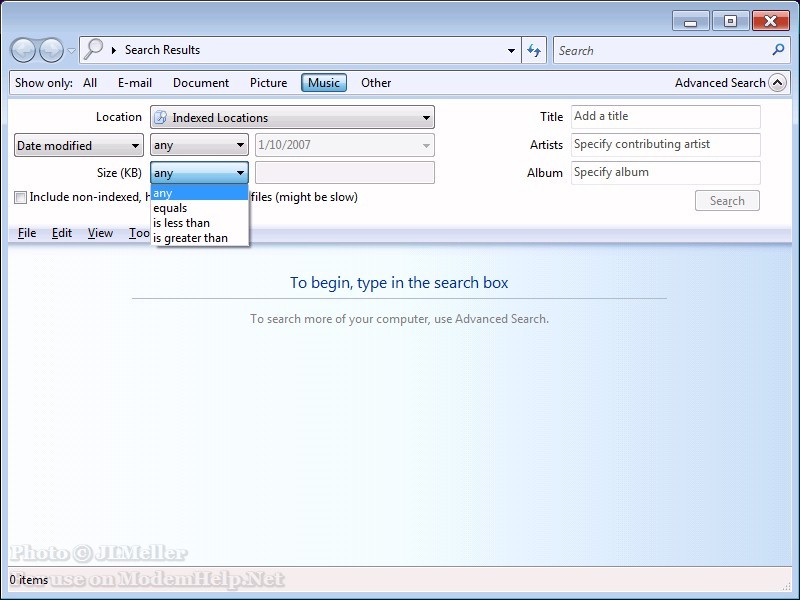
Task: Click the arrow before Search Results
Action: tap(114, 50)
